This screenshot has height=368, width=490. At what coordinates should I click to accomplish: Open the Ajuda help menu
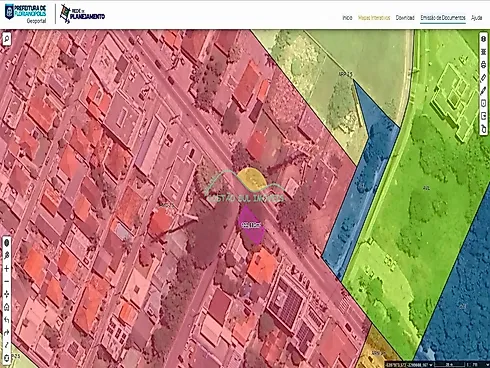[x=477, y=18]
